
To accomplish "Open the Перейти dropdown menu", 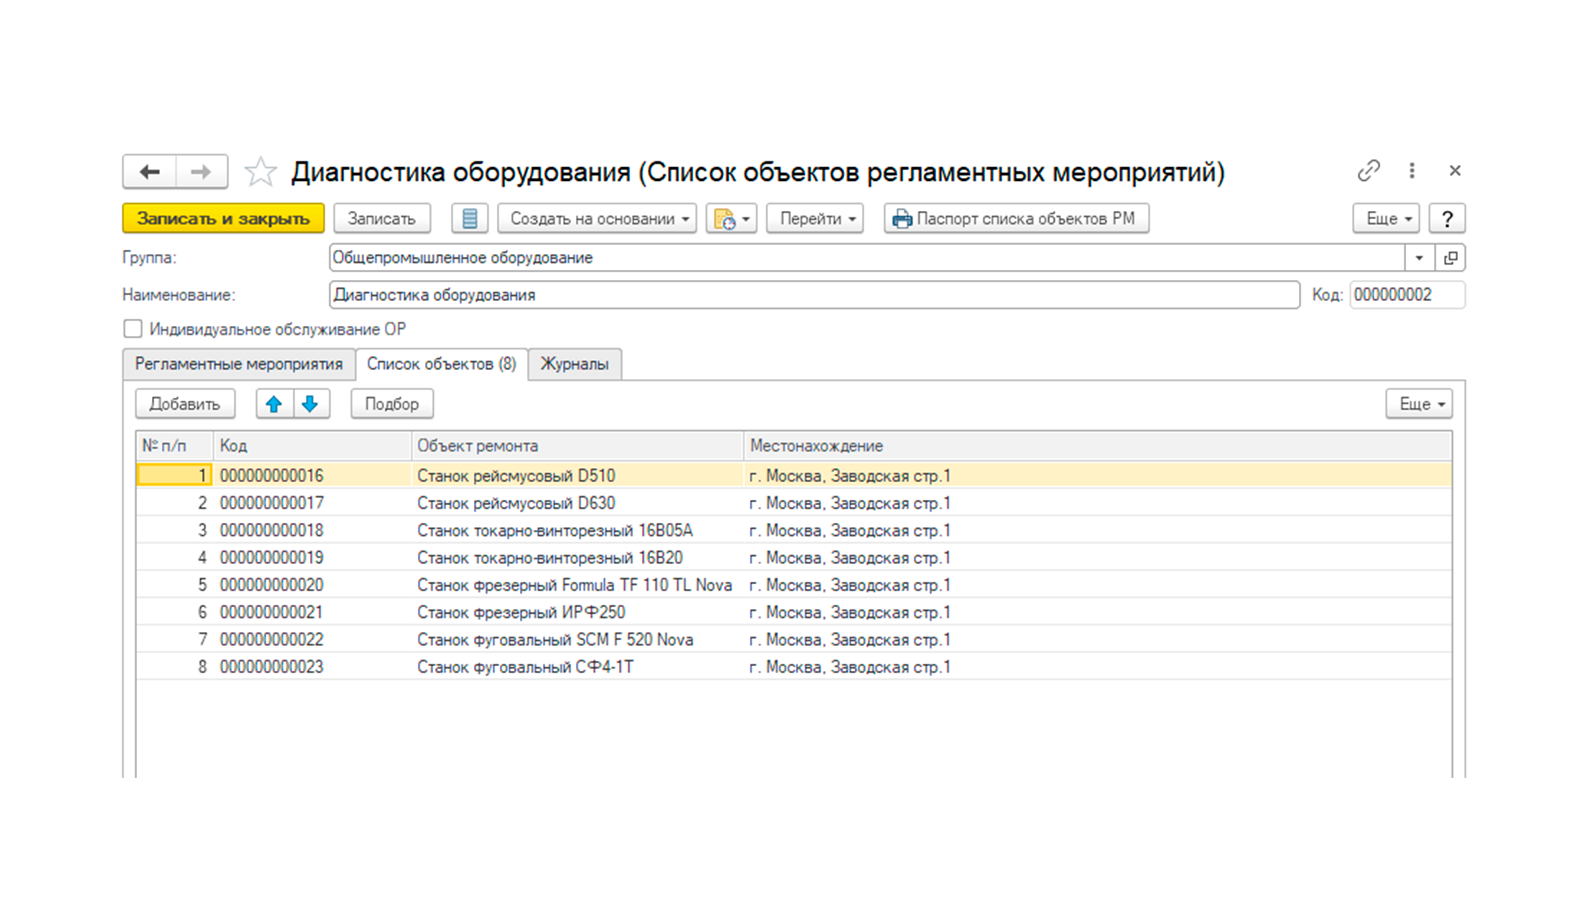I will pos(815,218).
